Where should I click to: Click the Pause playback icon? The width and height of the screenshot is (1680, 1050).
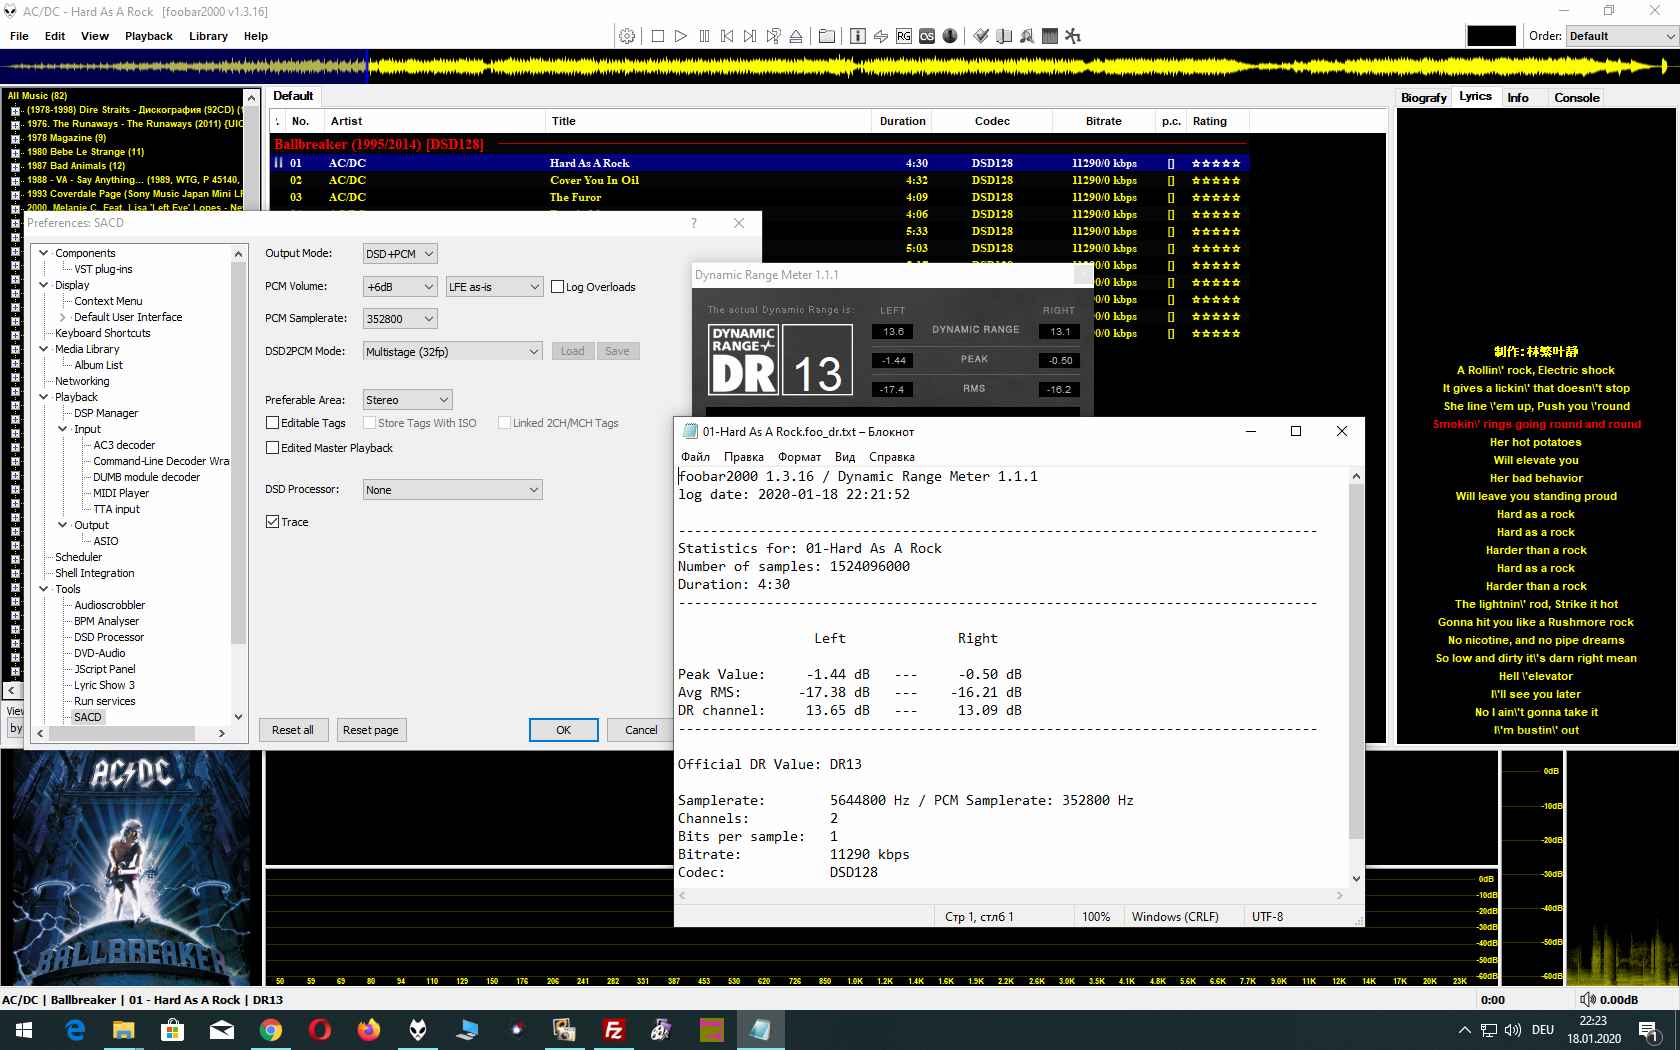(x=704, y=36)
